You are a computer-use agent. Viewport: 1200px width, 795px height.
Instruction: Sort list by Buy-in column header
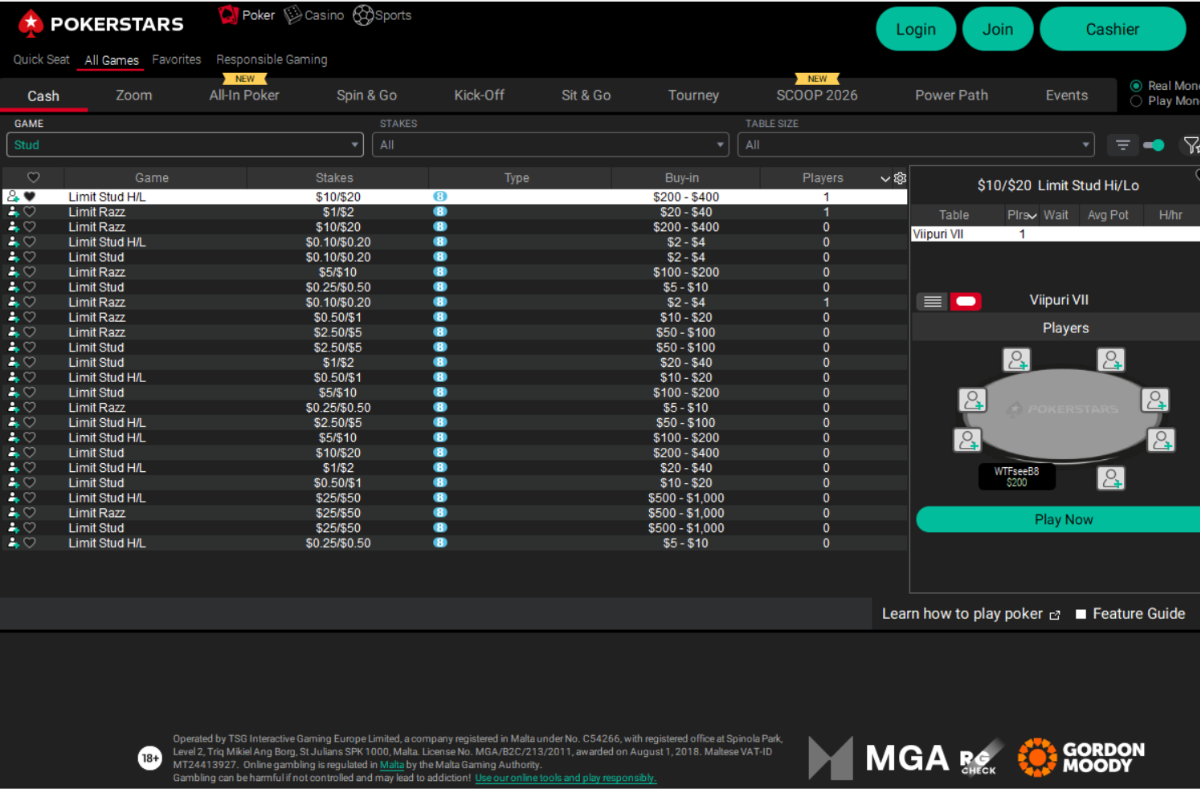pos(682,178)
